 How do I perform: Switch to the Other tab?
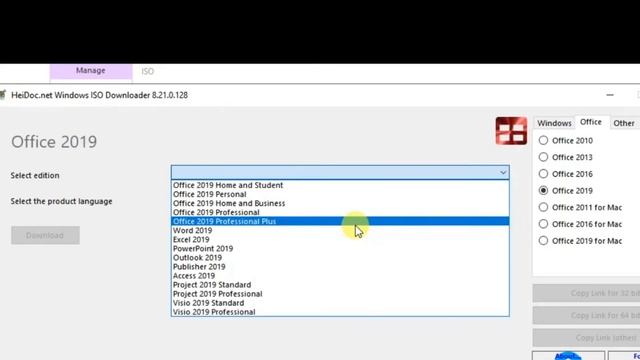(624, 123)
